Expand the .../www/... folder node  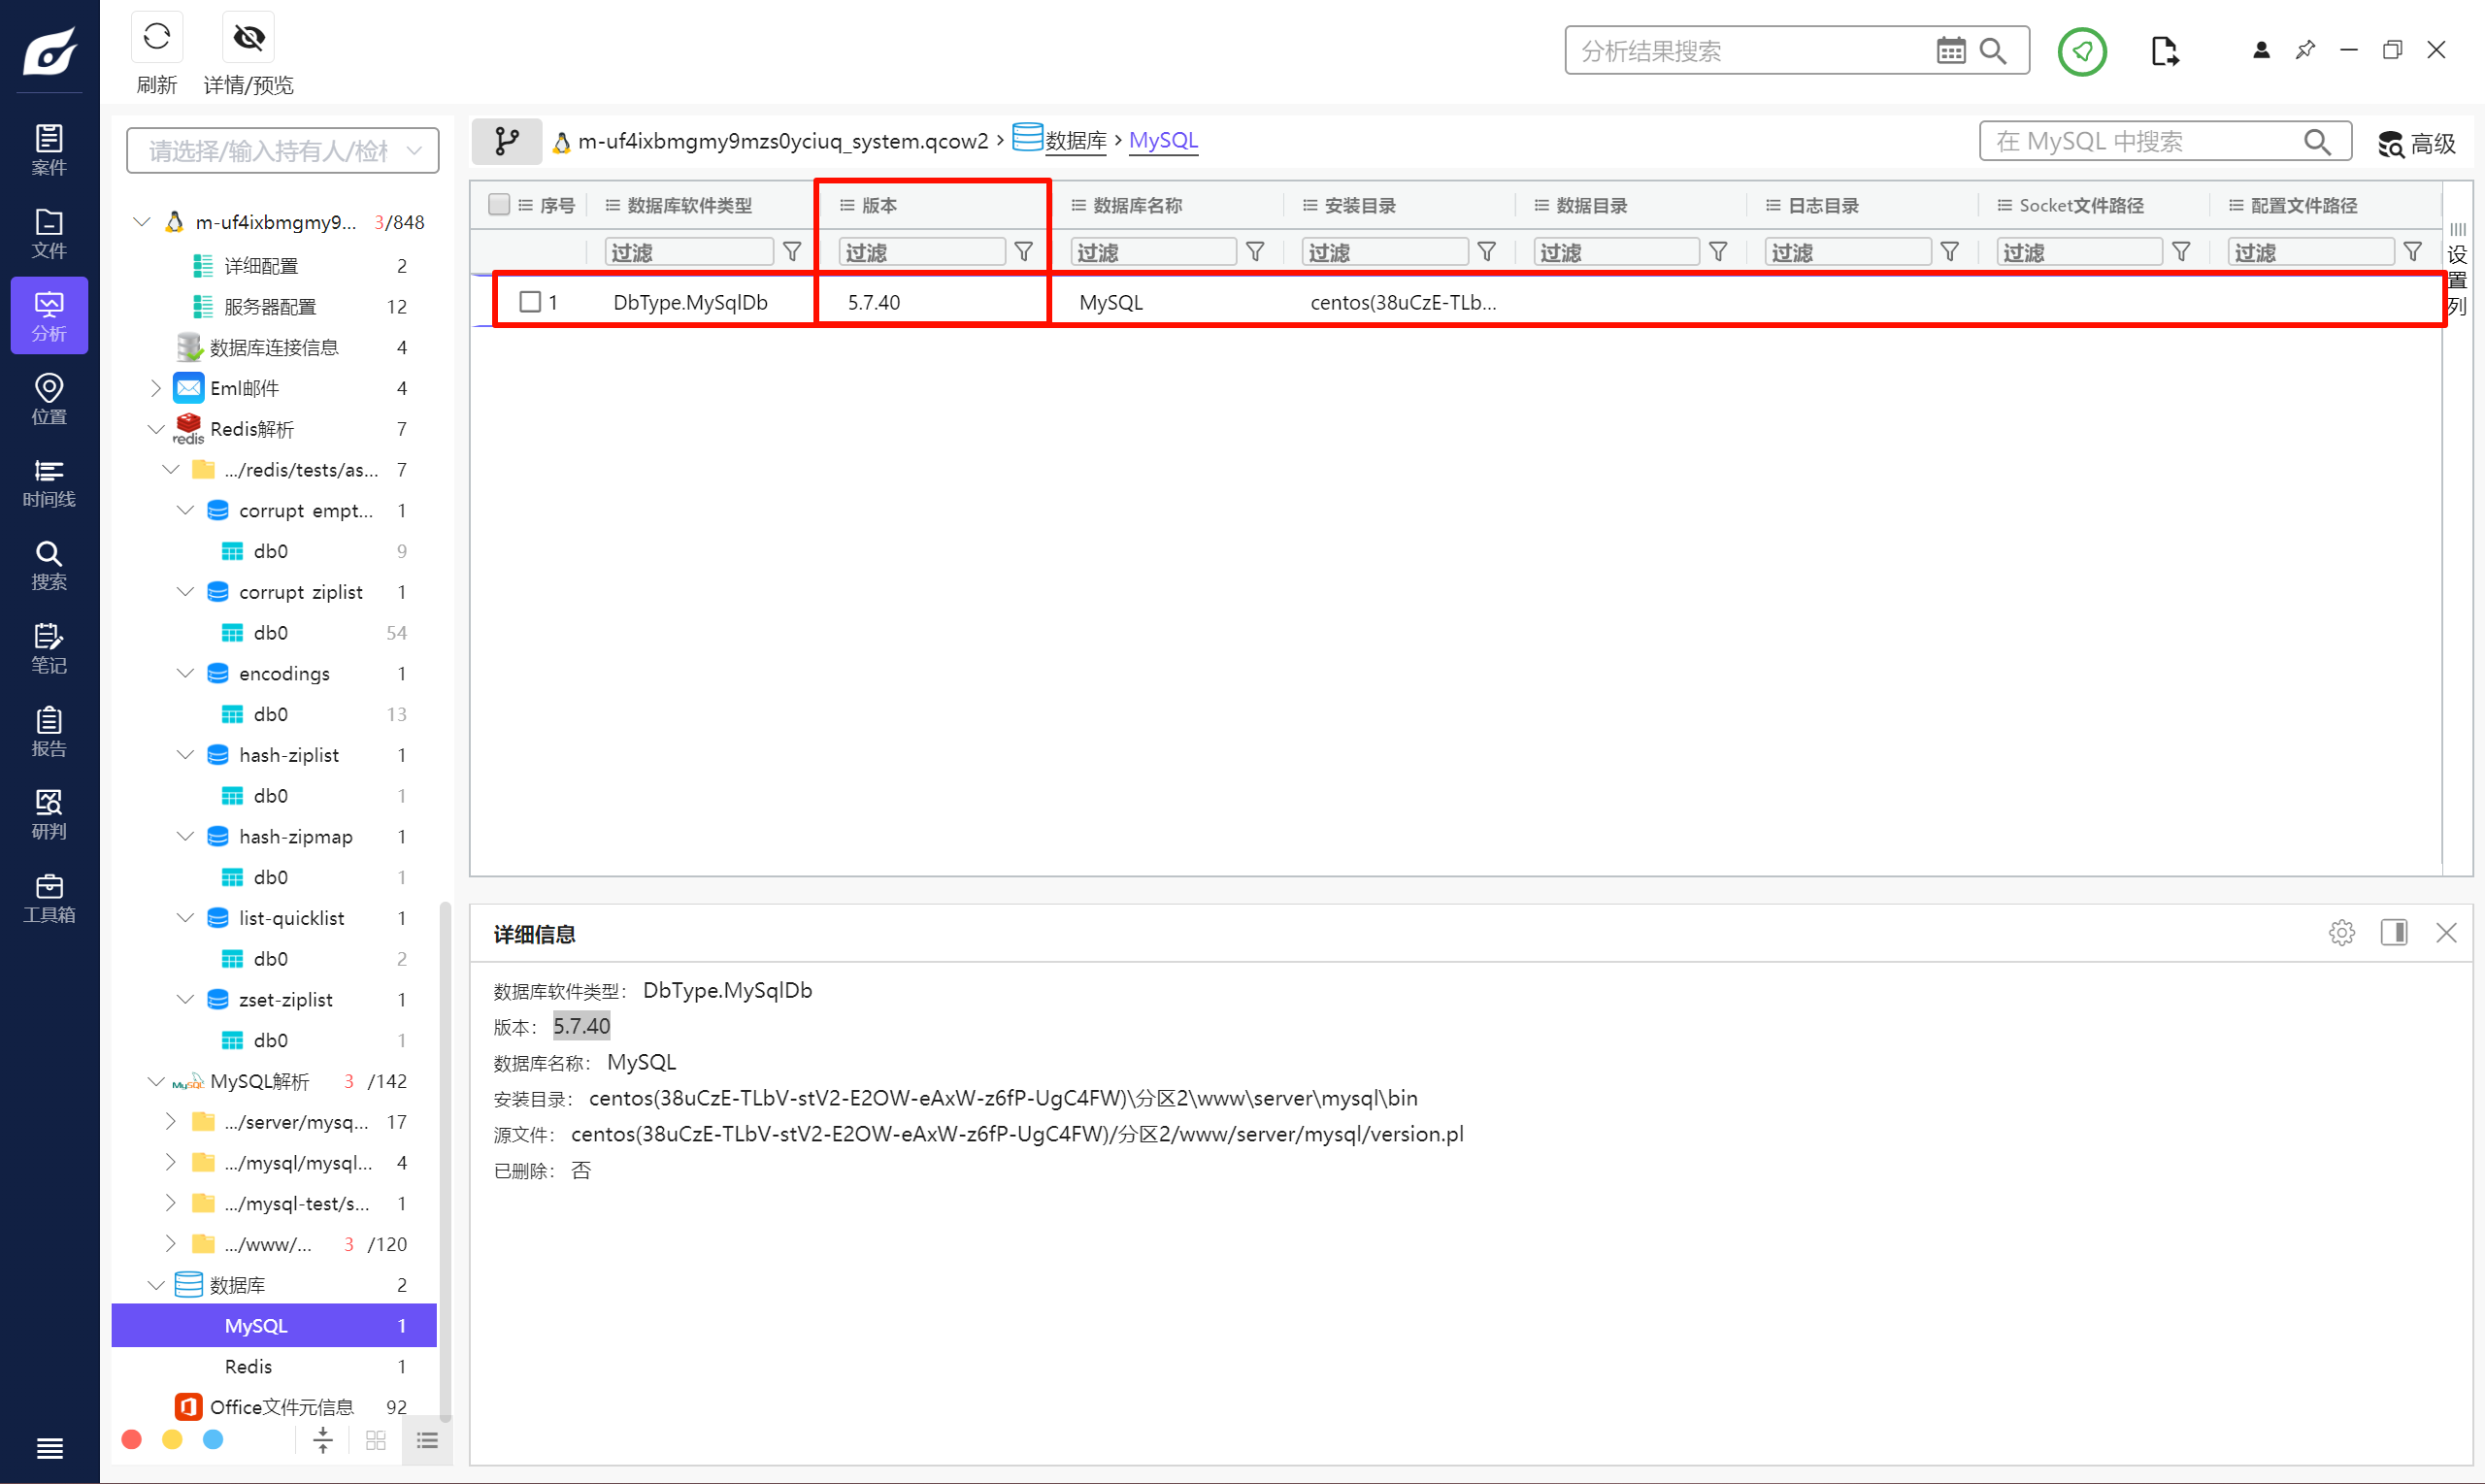tap(170, 1244)
